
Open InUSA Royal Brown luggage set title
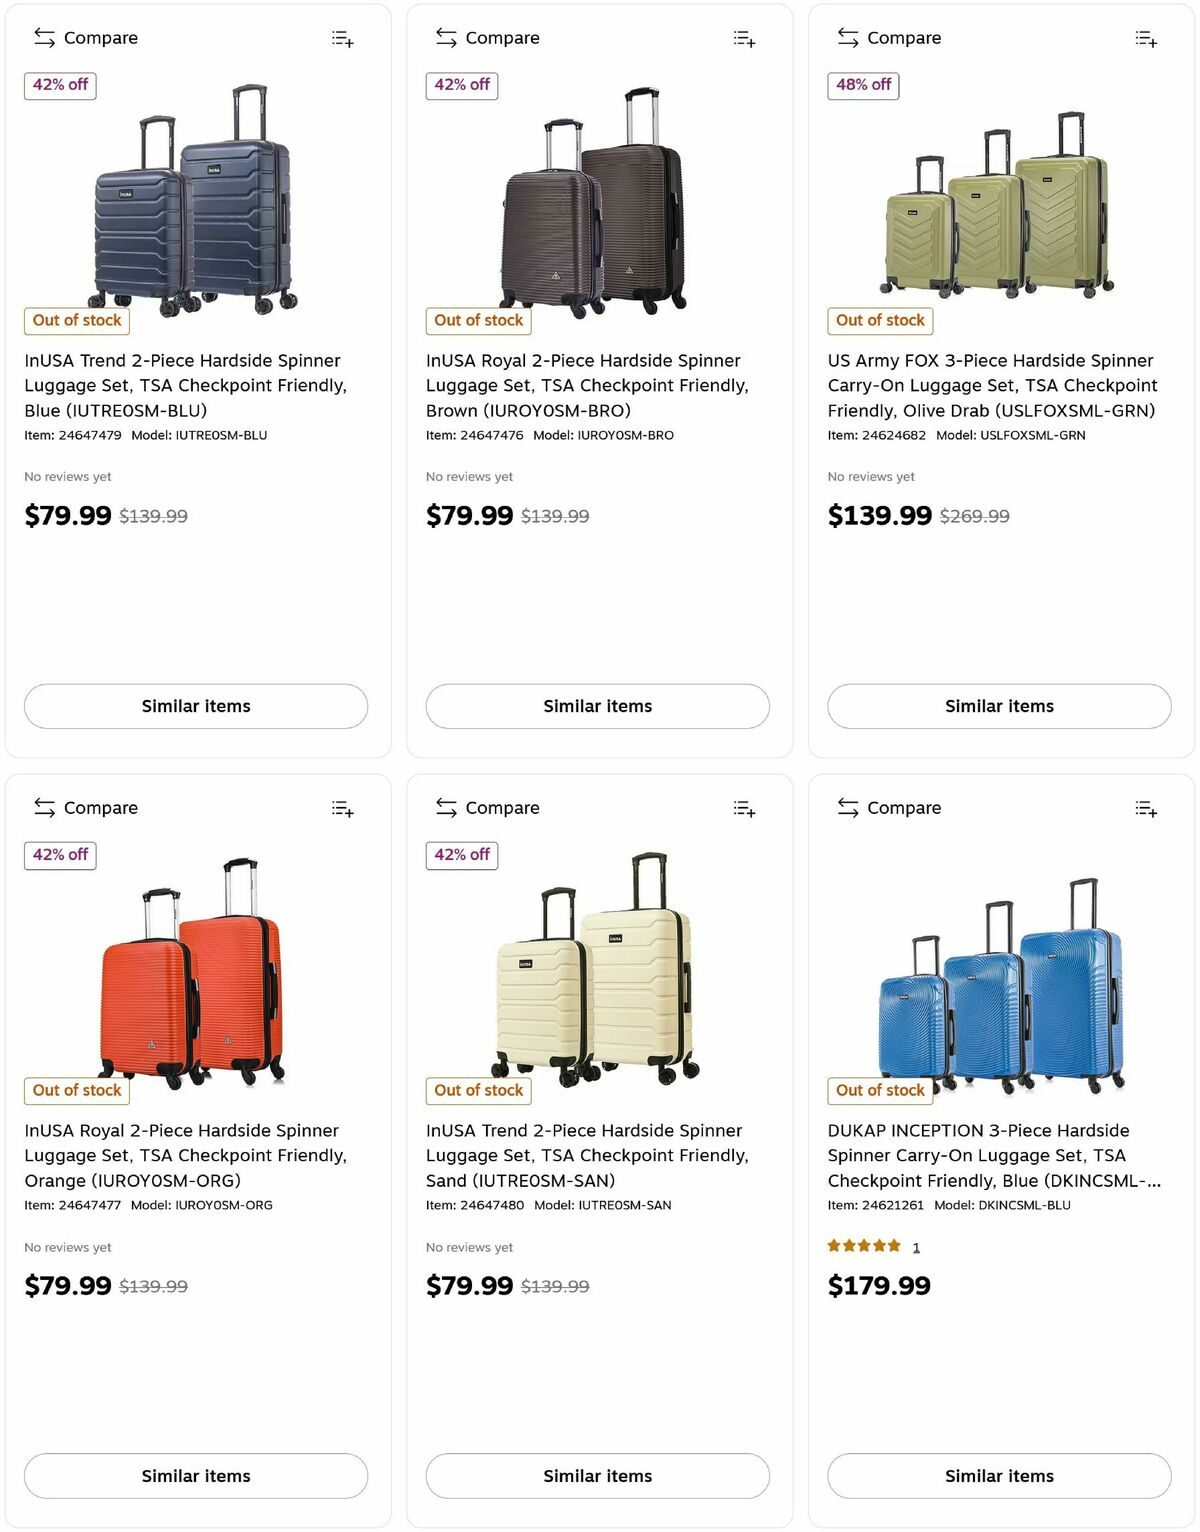(x=587, y=385)
